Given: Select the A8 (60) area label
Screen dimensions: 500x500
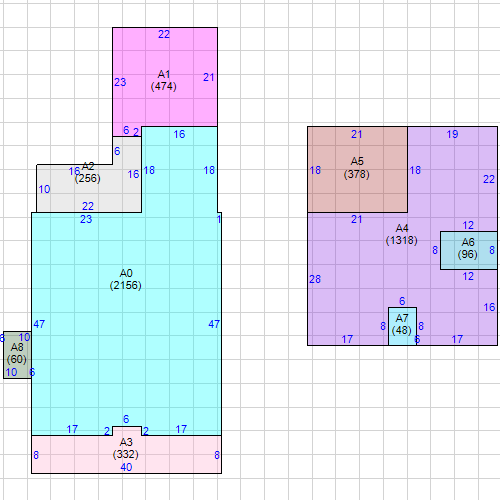Looking at the screenshot, I should [x=17, y=353].
